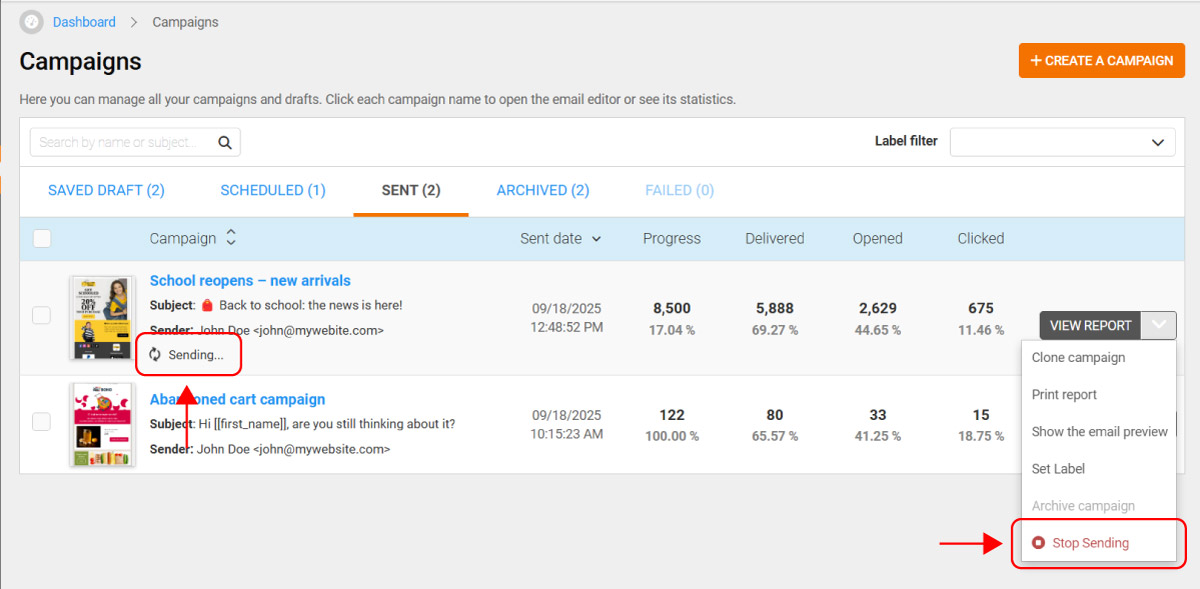
Task: Select Clone campaign from the menu
Action: [1078, 358]
